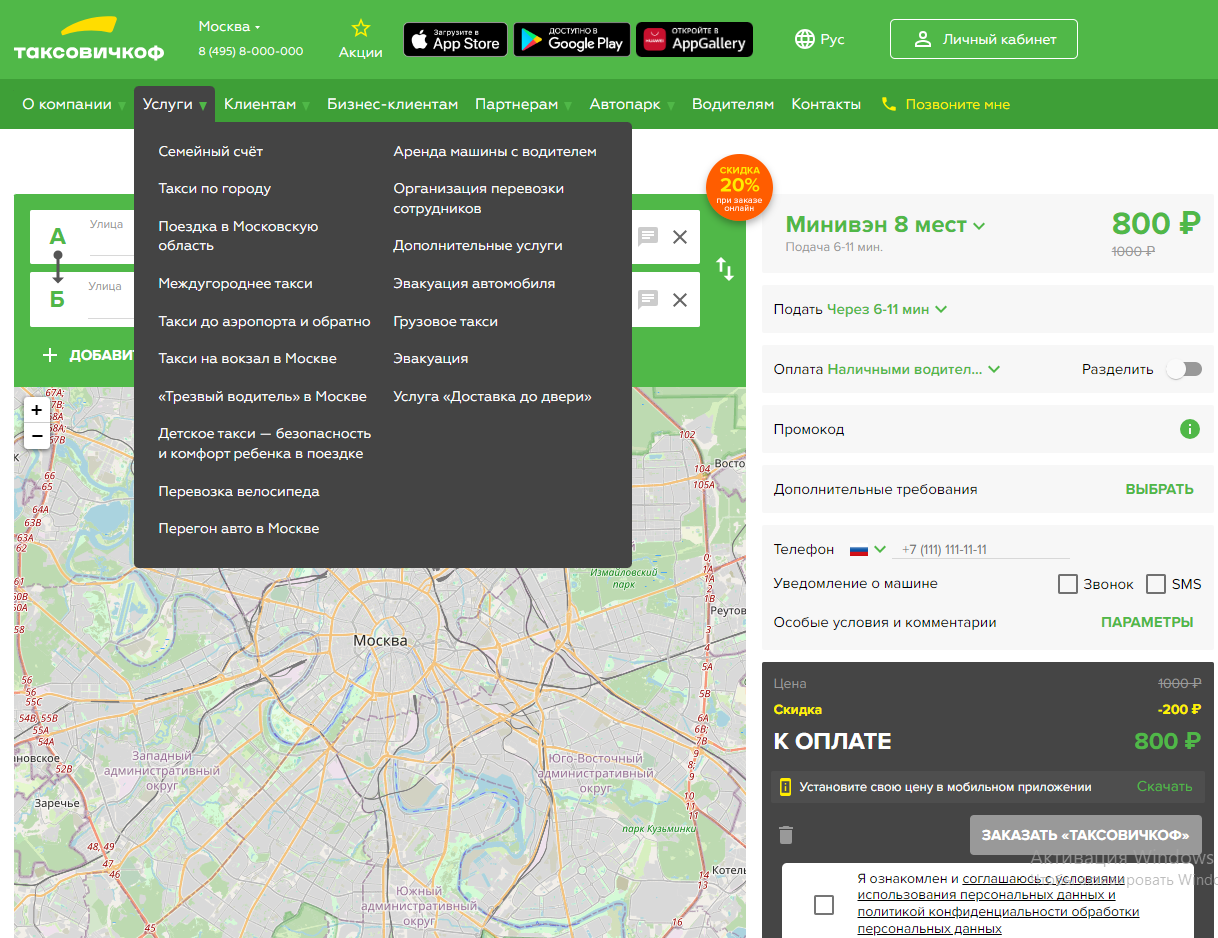This screenshot has width=1218, height=938.
Task: Tick the personal data consent checkbox
Action: coord(824,905)
